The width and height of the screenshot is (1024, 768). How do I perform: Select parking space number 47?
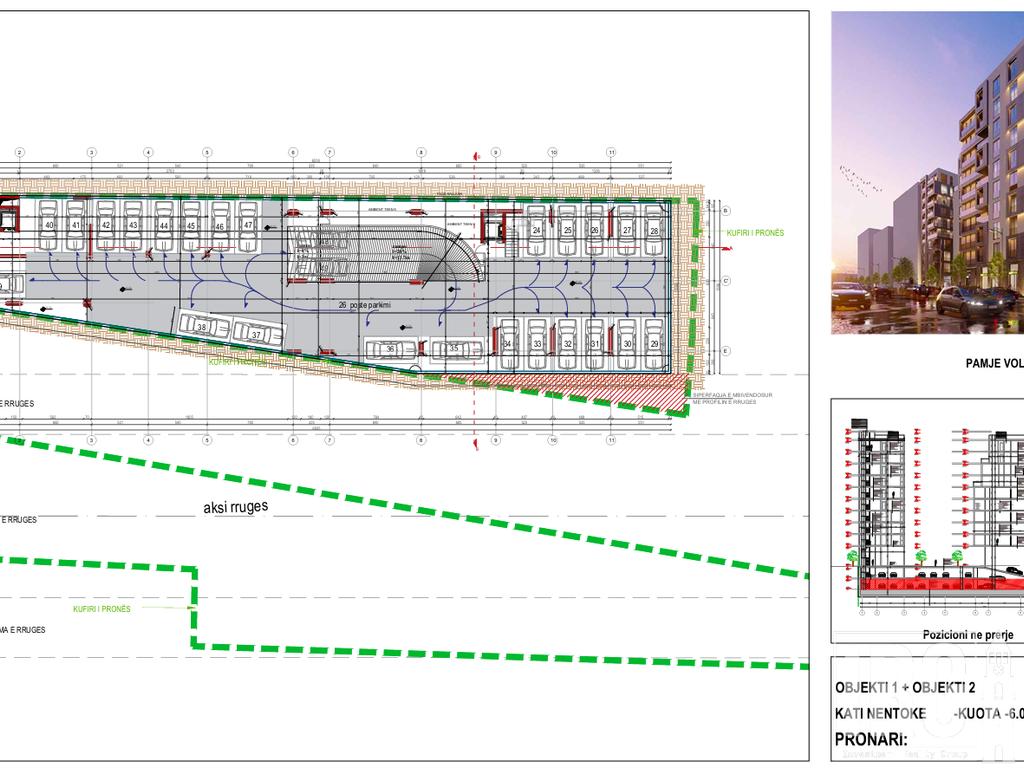coord(248,225)
